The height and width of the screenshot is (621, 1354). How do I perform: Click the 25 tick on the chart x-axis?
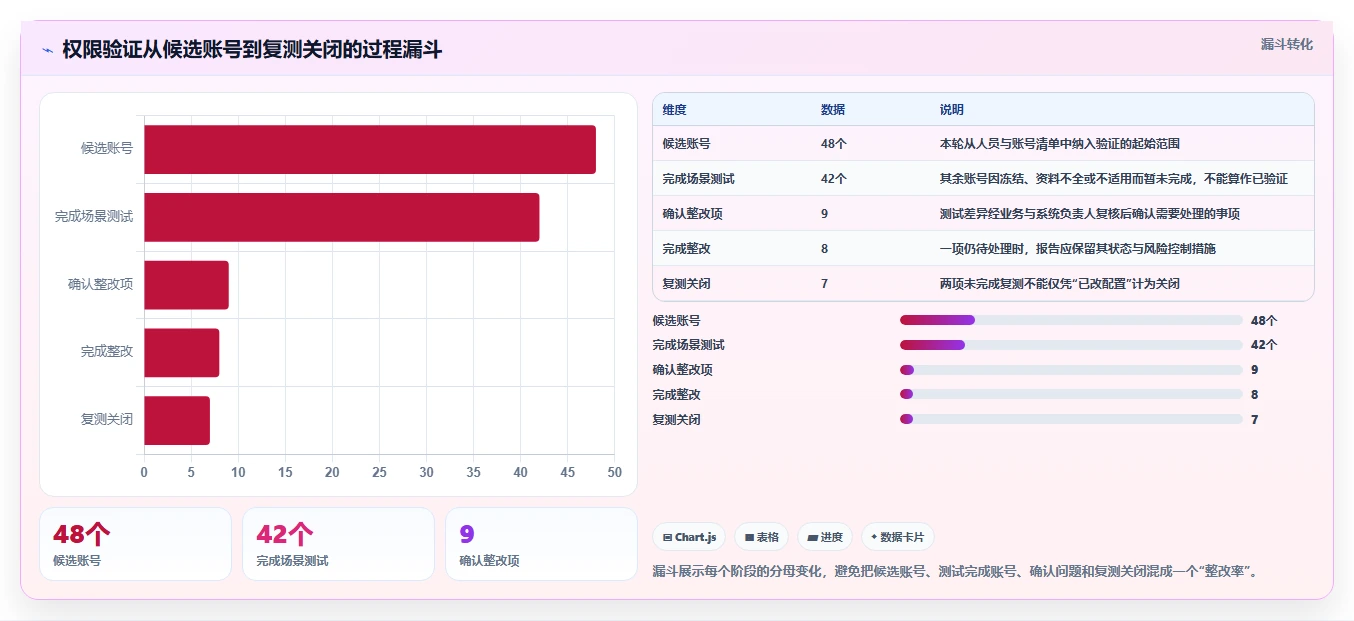tap(379, 472)
